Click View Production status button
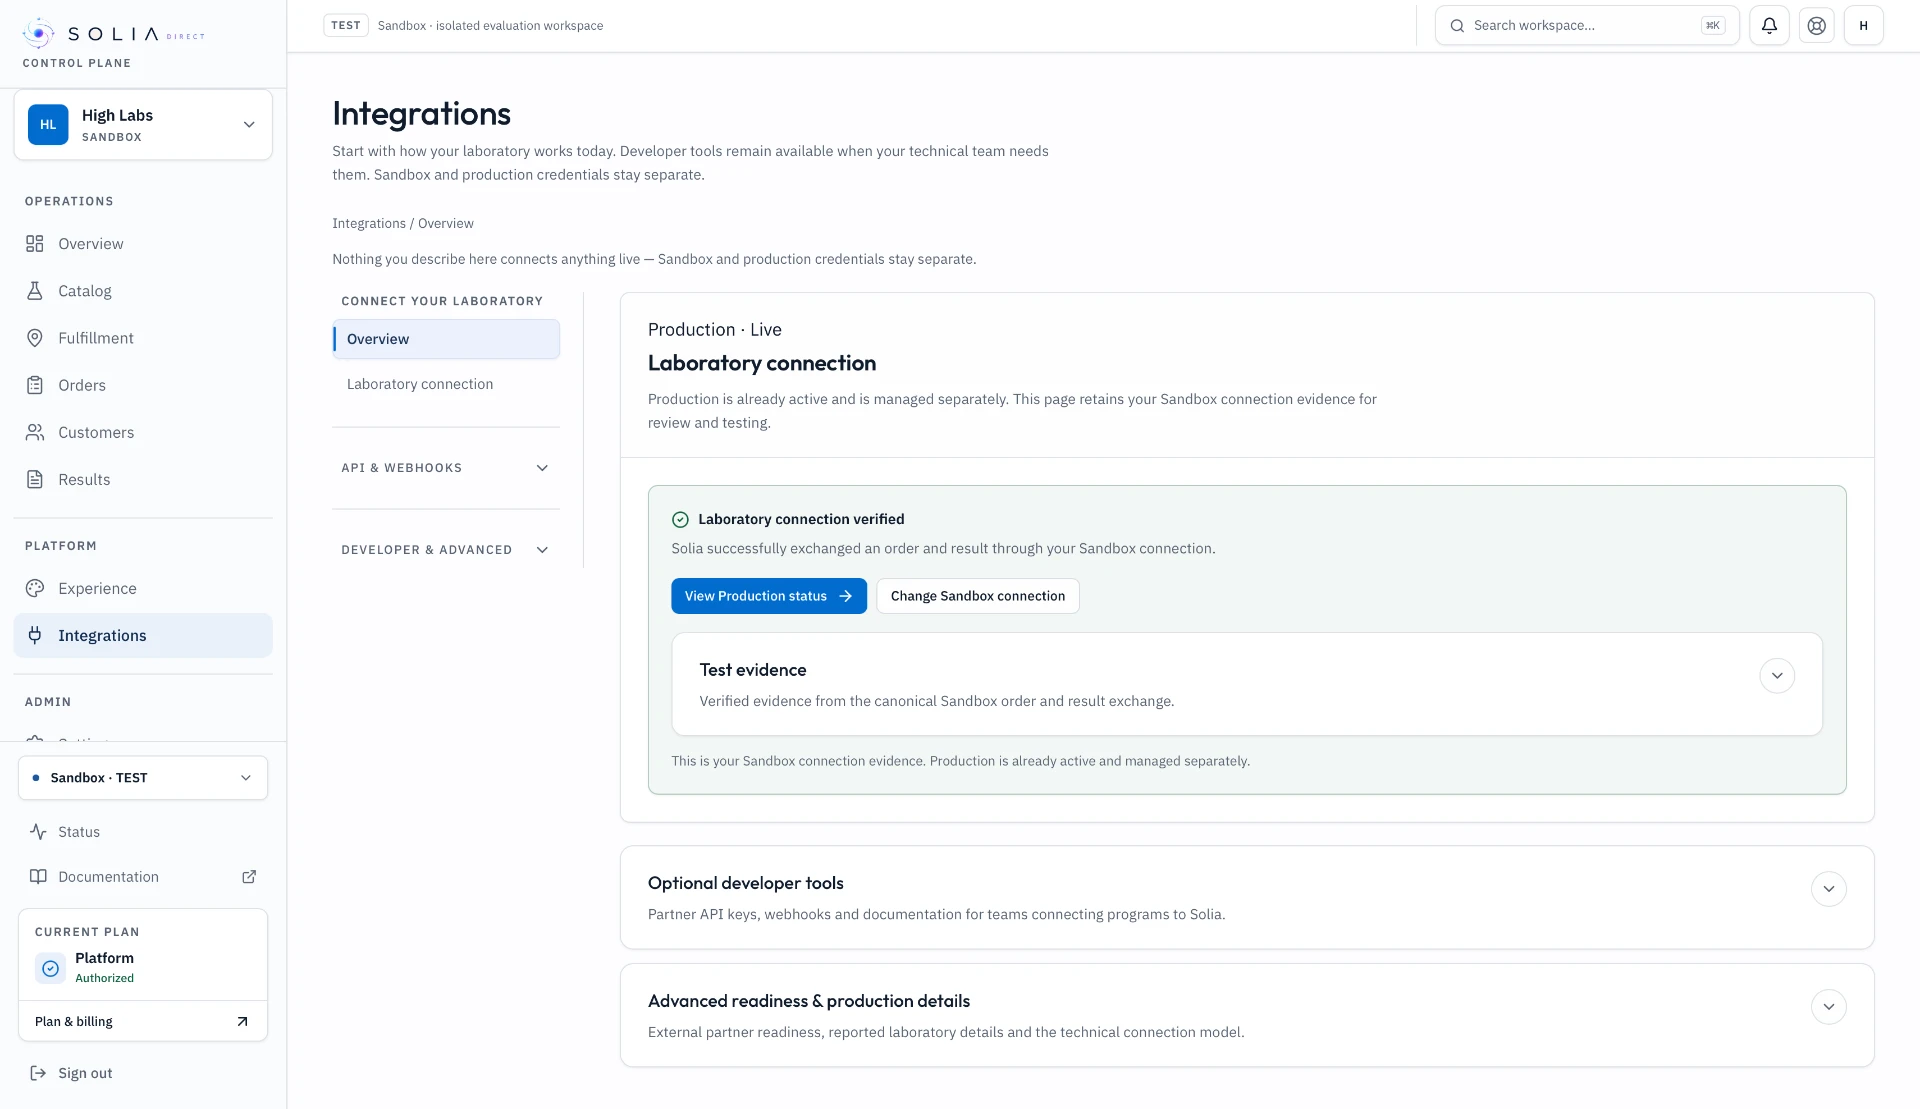 pyautogui.click(x=768, y=596)
